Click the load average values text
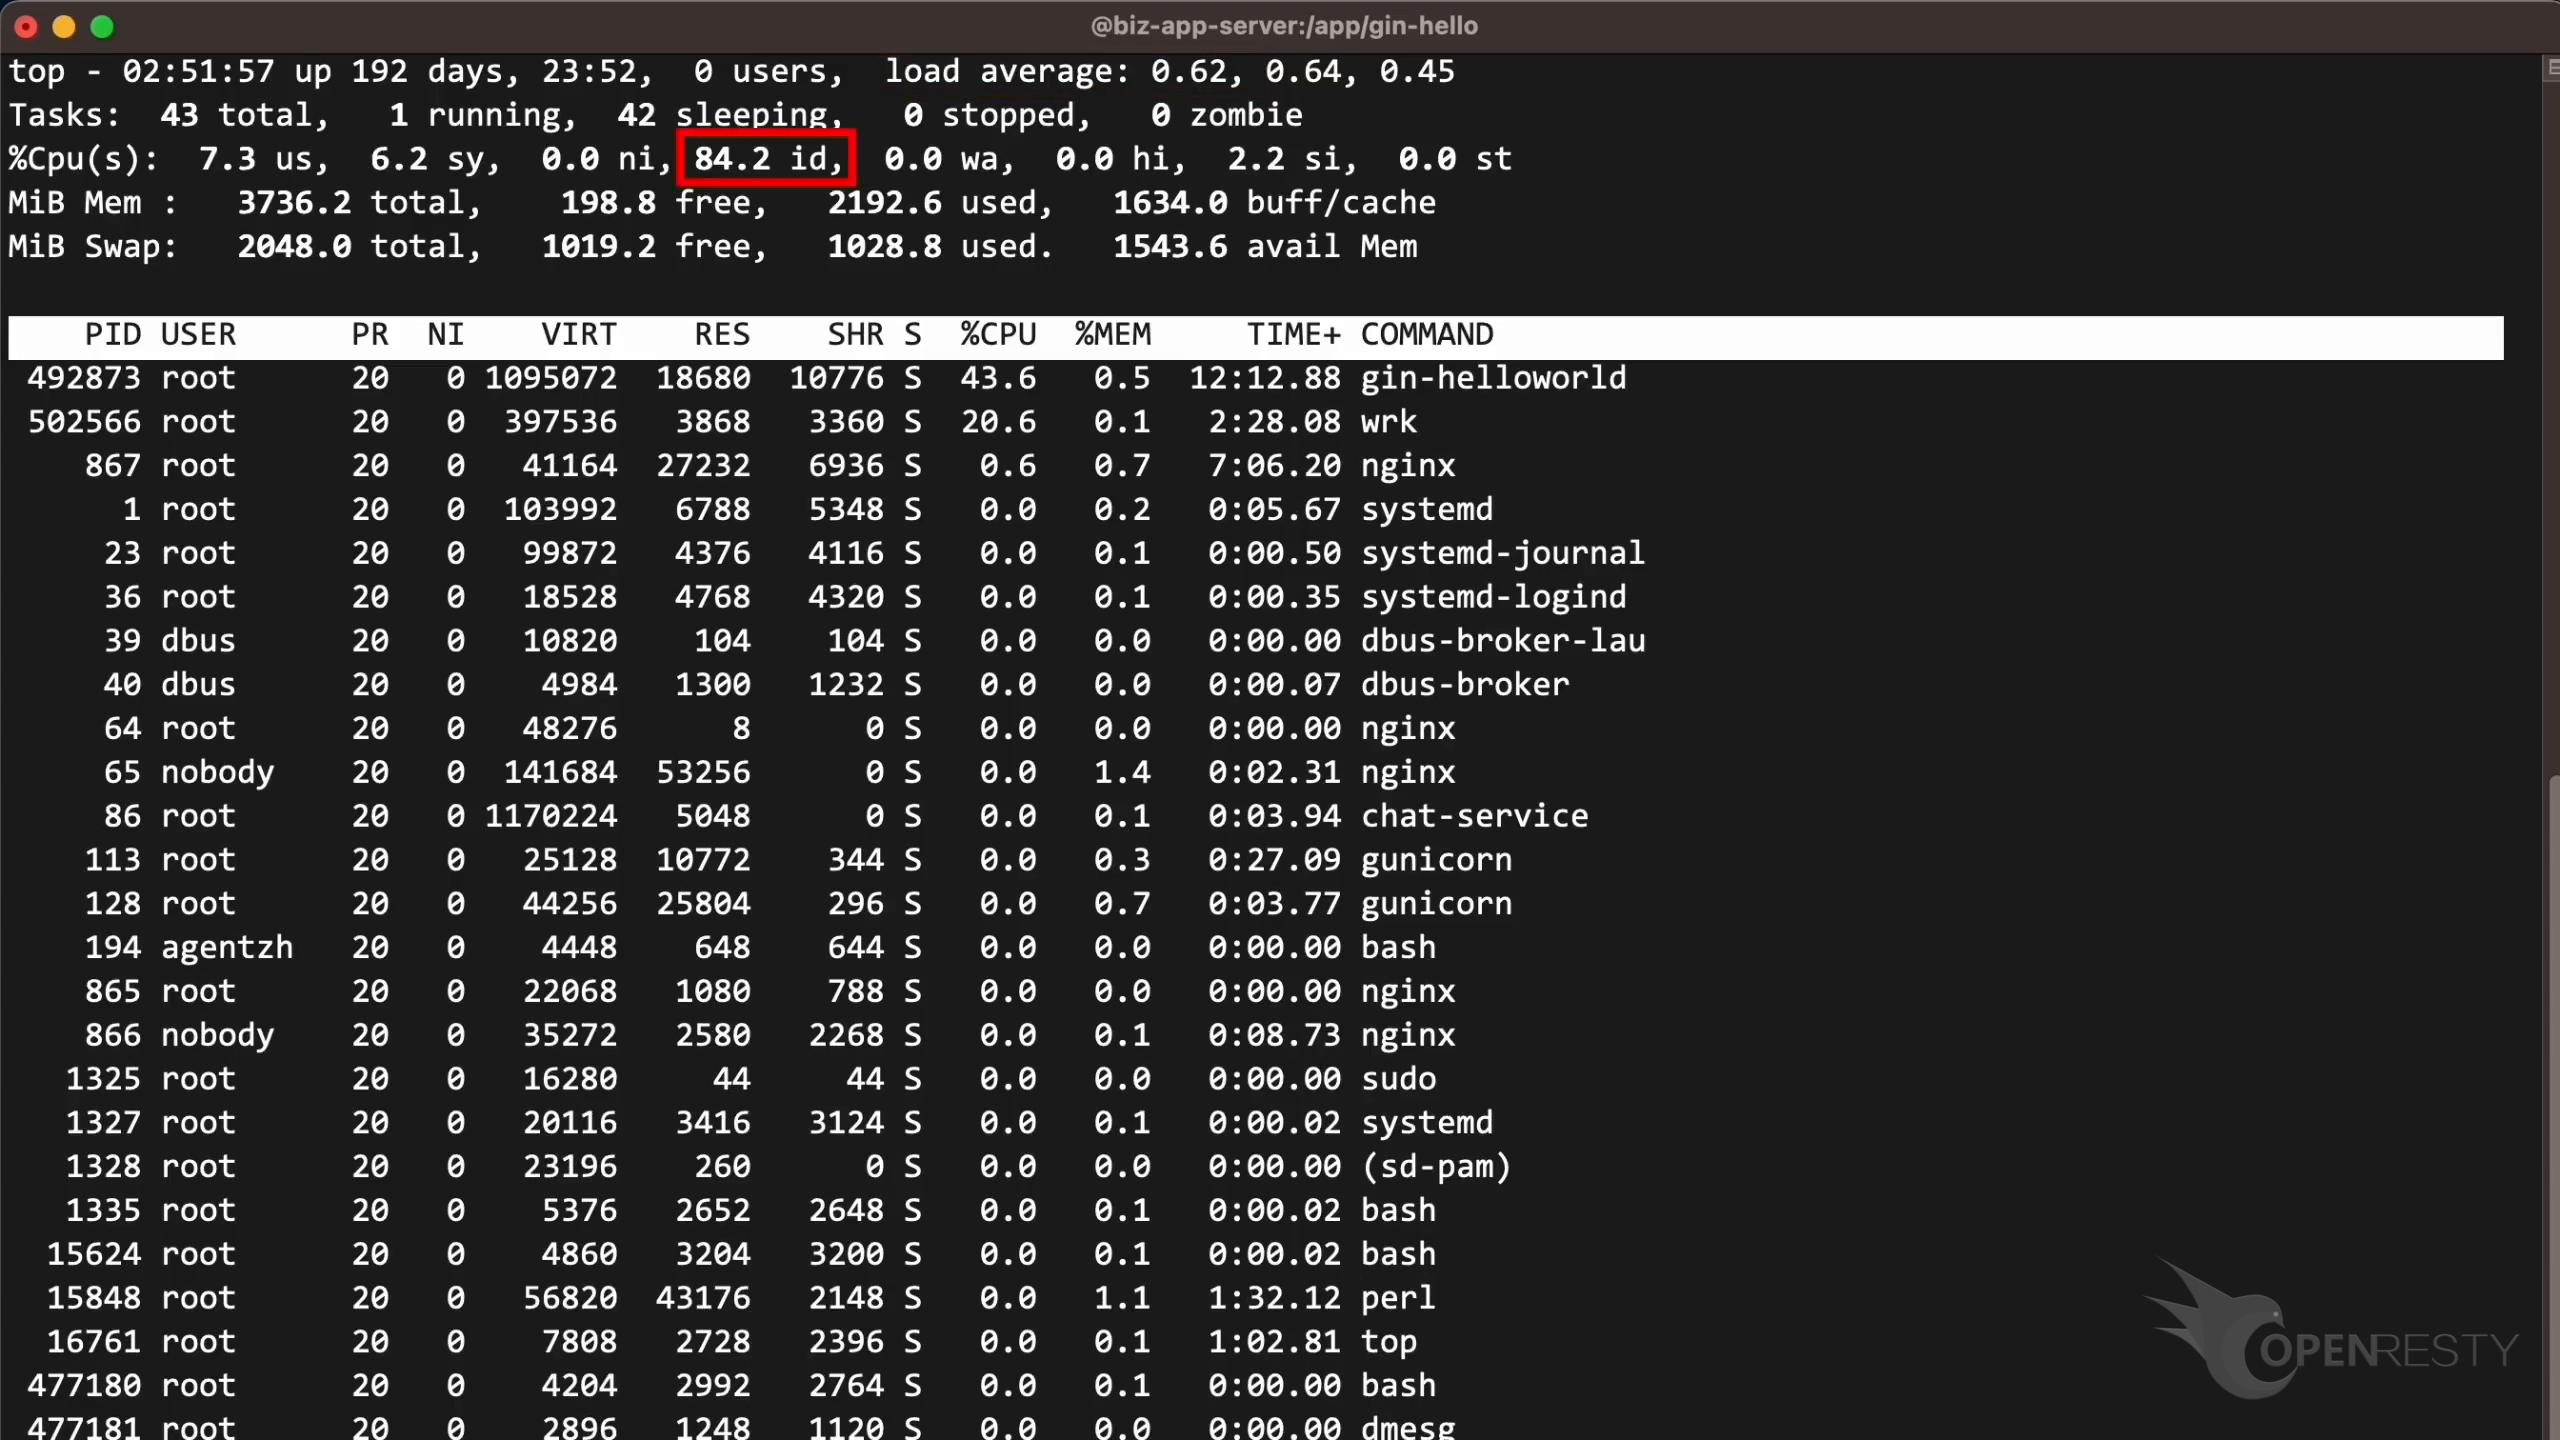The width and height of the screenshot is (2560, 1440). (1302, 72)
